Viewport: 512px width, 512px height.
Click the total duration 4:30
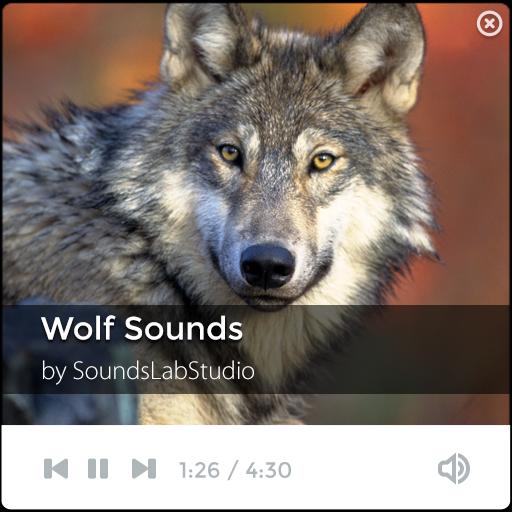pyautogui.click(x=269, y=470)
